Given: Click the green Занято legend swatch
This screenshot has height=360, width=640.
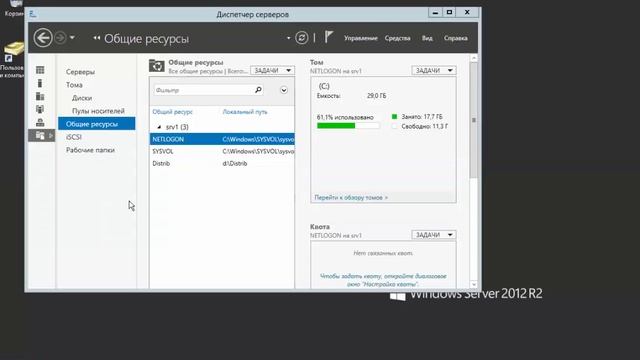Looking at the screenshot, I should coord(394,117).
